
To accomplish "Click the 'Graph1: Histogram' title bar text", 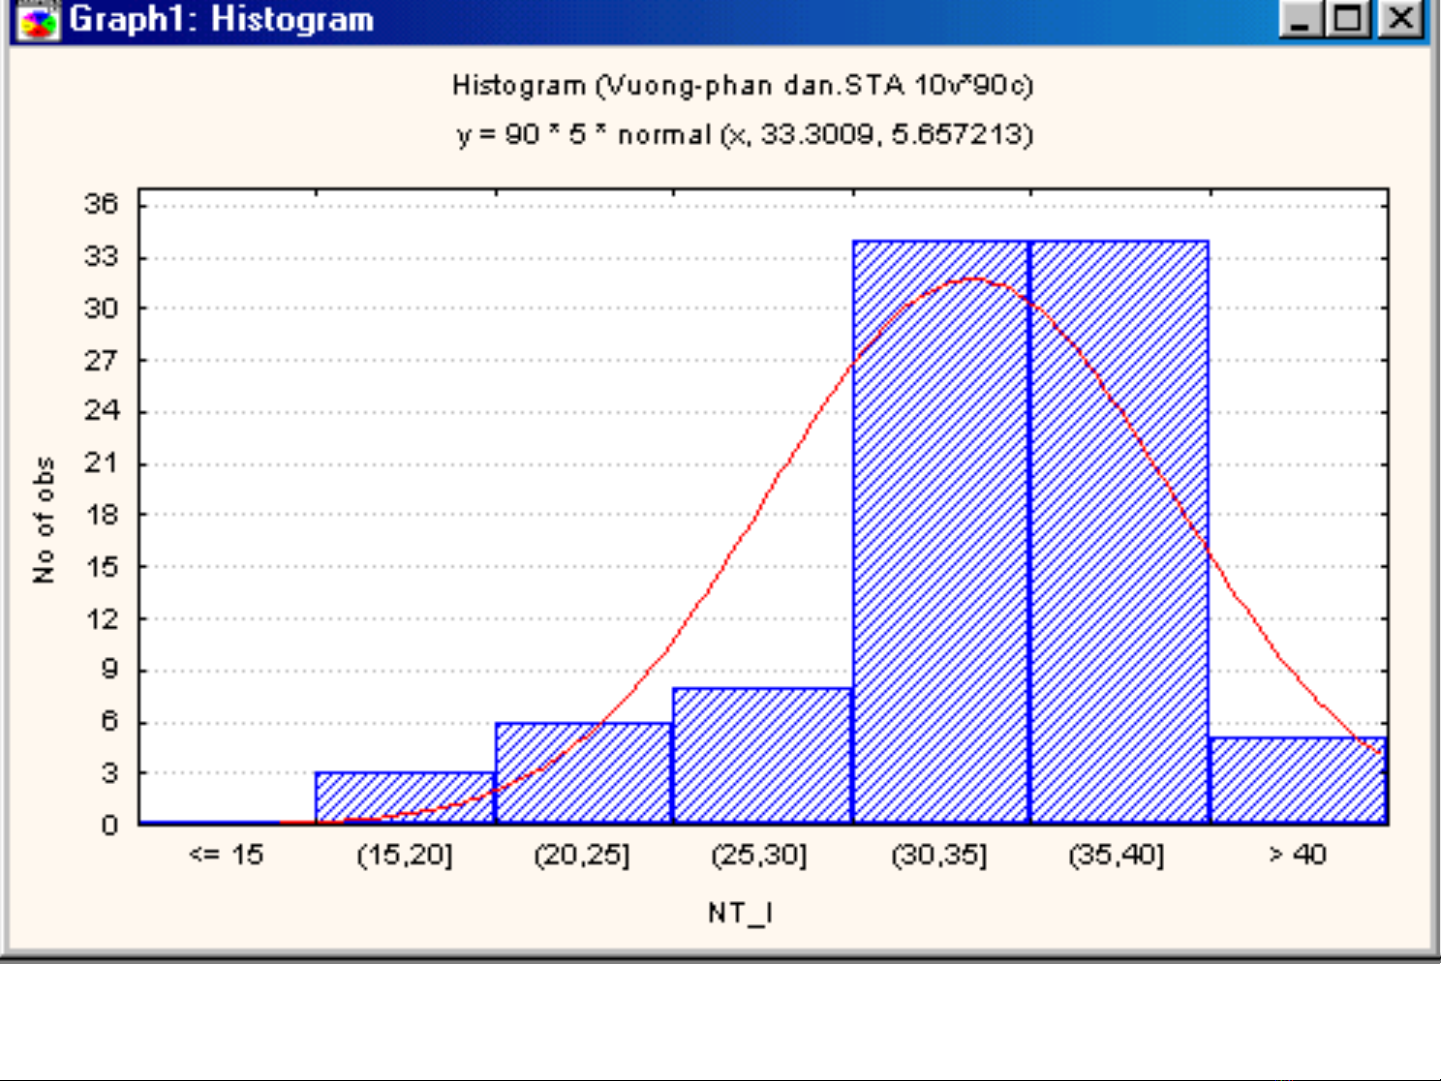I will pos(221,20).
